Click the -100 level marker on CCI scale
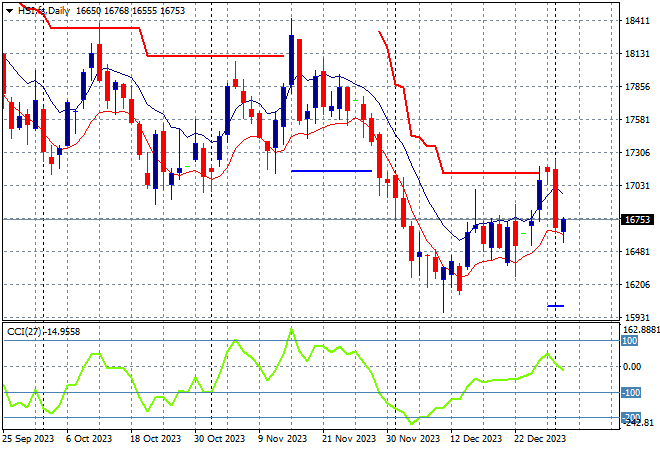The image size is (660, 450). coord(632,393)
